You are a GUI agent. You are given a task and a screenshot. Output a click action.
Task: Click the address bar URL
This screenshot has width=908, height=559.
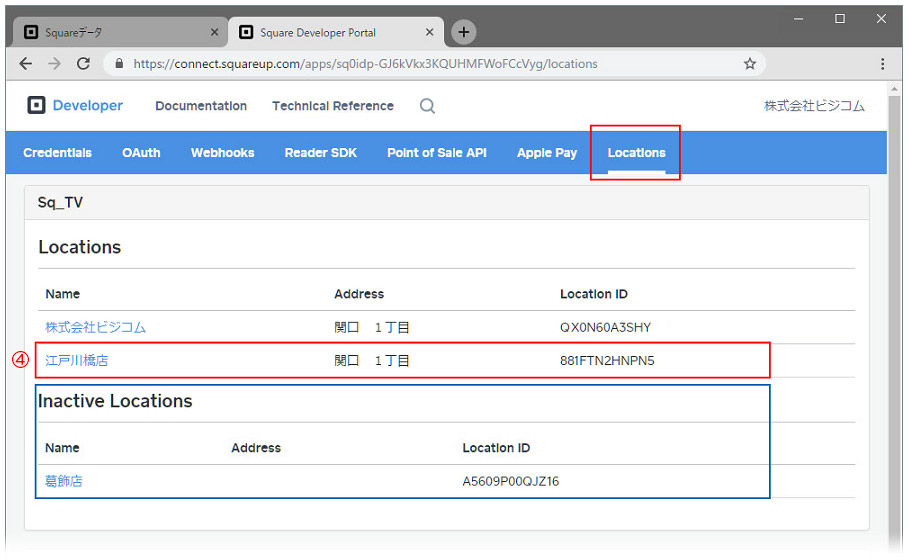point(365,64)
